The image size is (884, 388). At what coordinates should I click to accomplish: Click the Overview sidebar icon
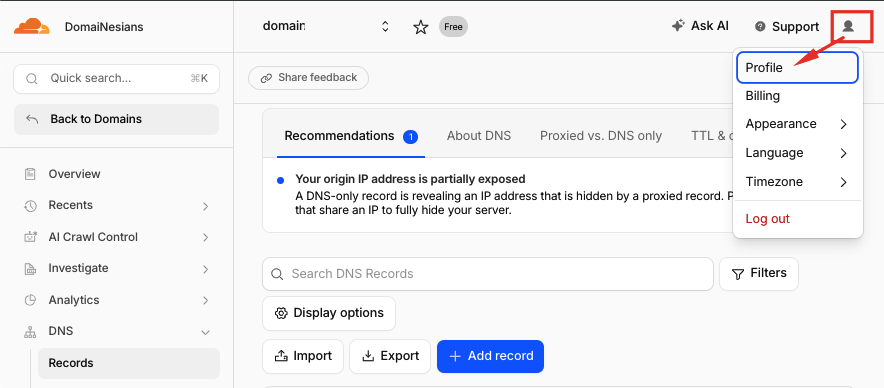pyautogui.click(x=30, y=174)
